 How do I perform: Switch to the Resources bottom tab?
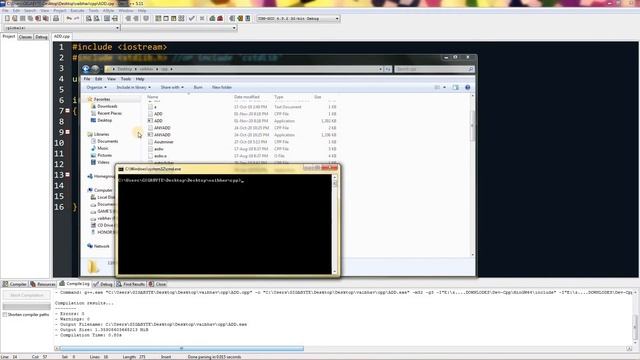pyautogui.click(x=43, y=284)
